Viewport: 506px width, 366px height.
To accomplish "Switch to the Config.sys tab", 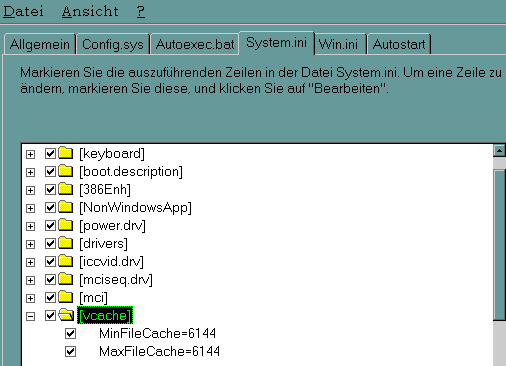I will (x=113, y=44).
